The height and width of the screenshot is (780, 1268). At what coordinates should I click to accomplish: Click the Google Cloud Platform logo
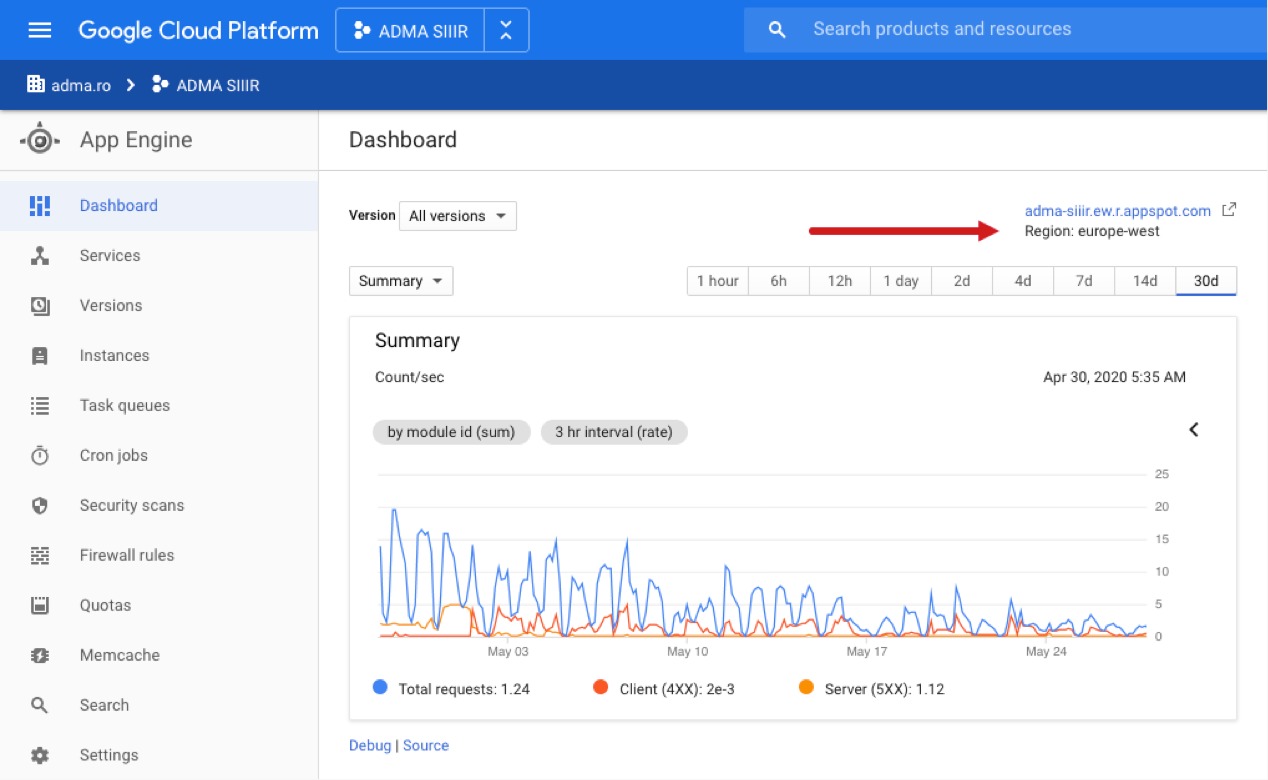pyautogui.click(x=198, y=30)
